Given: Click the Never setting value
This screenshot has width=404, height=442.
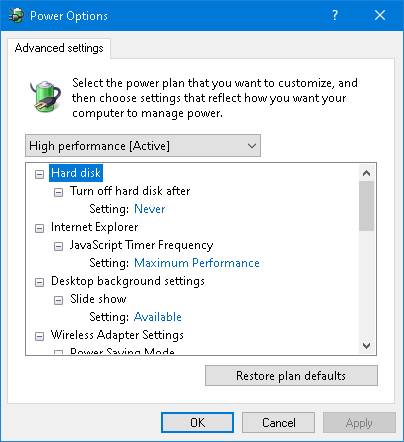Looking at the screenshot, I should pos(149,209).
